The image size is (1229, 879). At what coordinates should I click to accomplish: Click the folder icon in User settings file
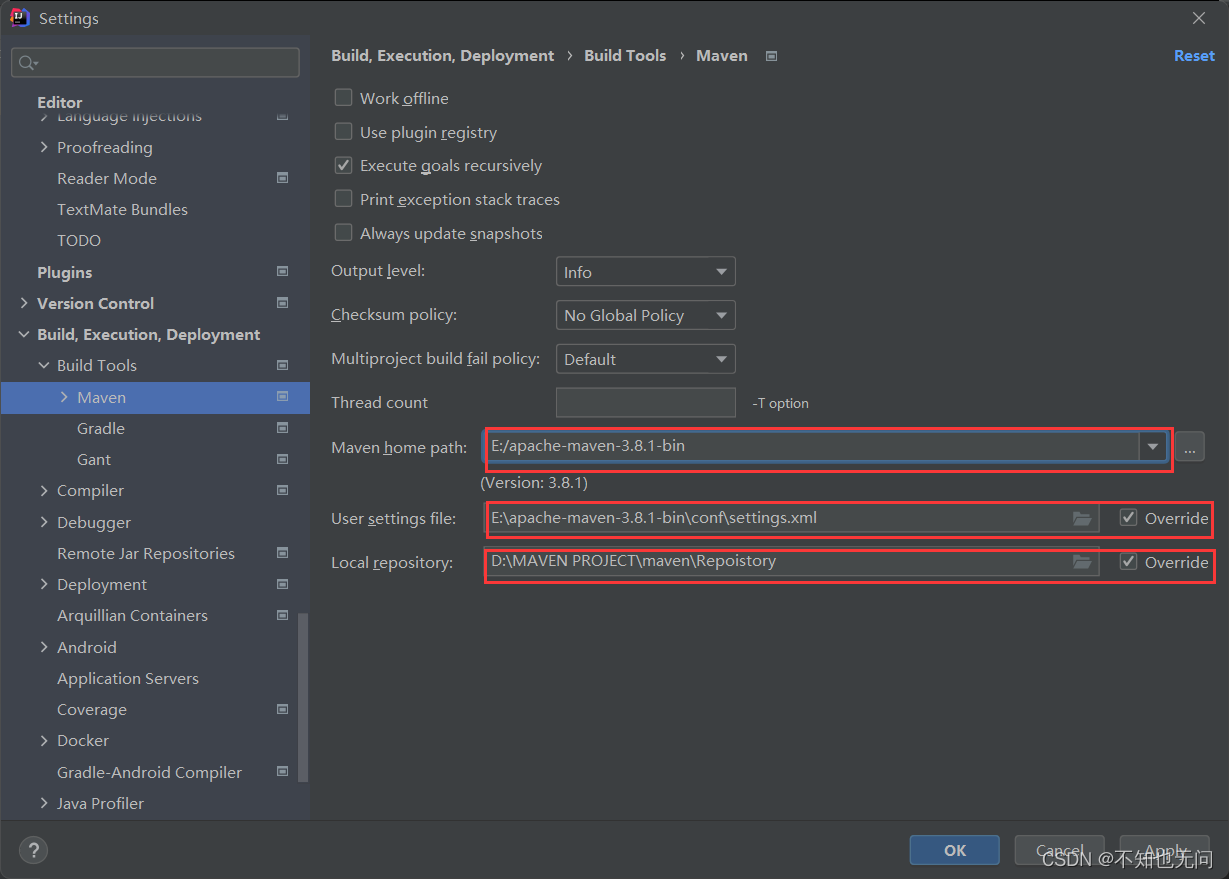coord(1081,518)
